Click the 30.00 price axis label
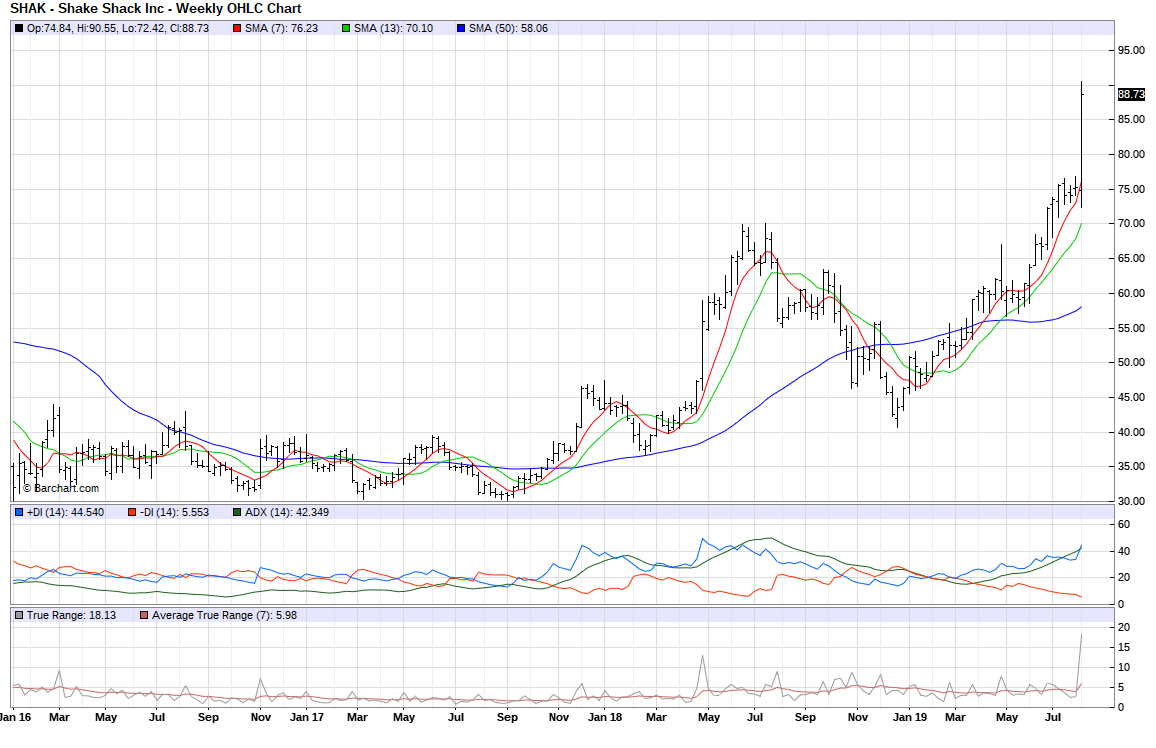 (x=1132, y=501)
